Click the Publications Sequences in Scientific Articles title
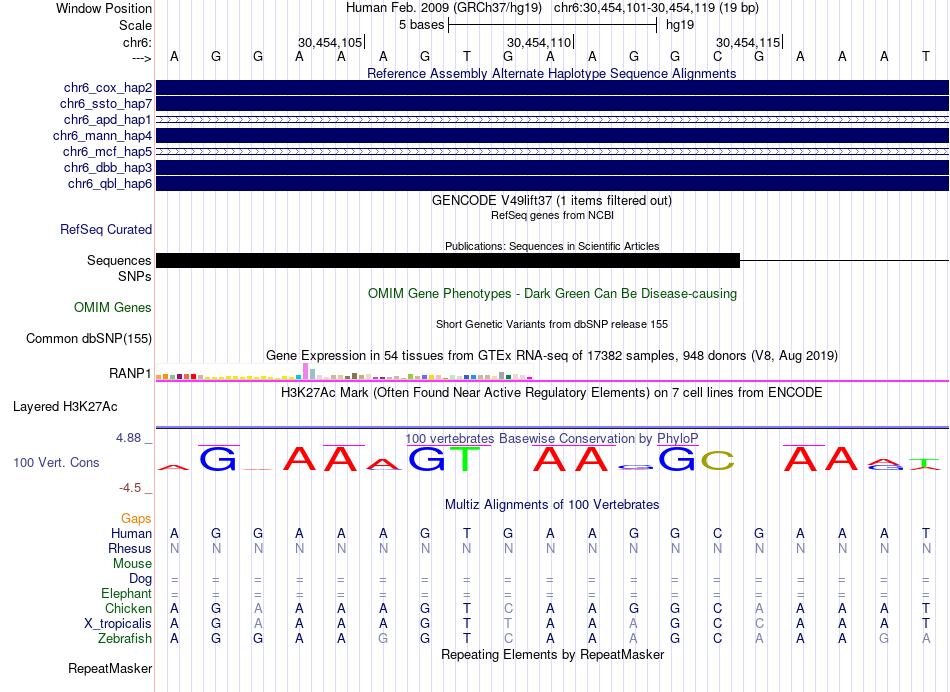Image resolution: width=950 pixels, height=692 pixels. 552,246
